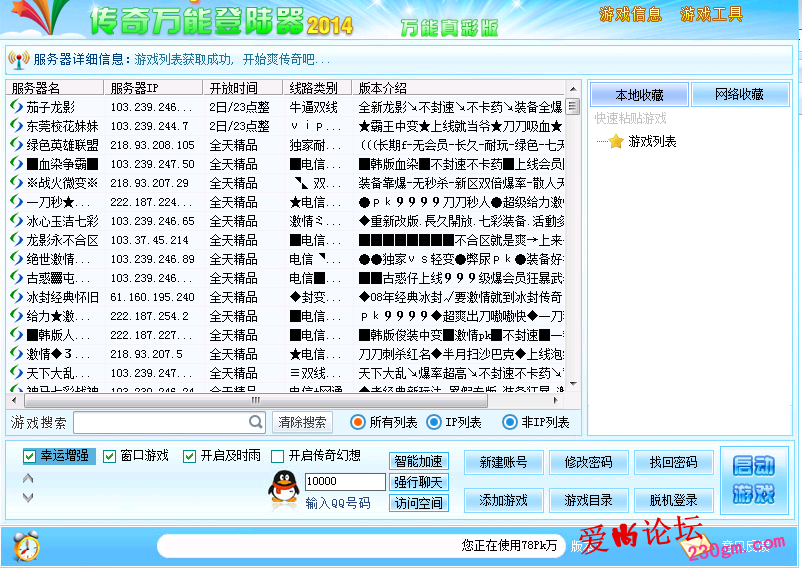Select the 所有列表 radio button
The width and height of the screenshot is (802, 568).
[358, 422]
